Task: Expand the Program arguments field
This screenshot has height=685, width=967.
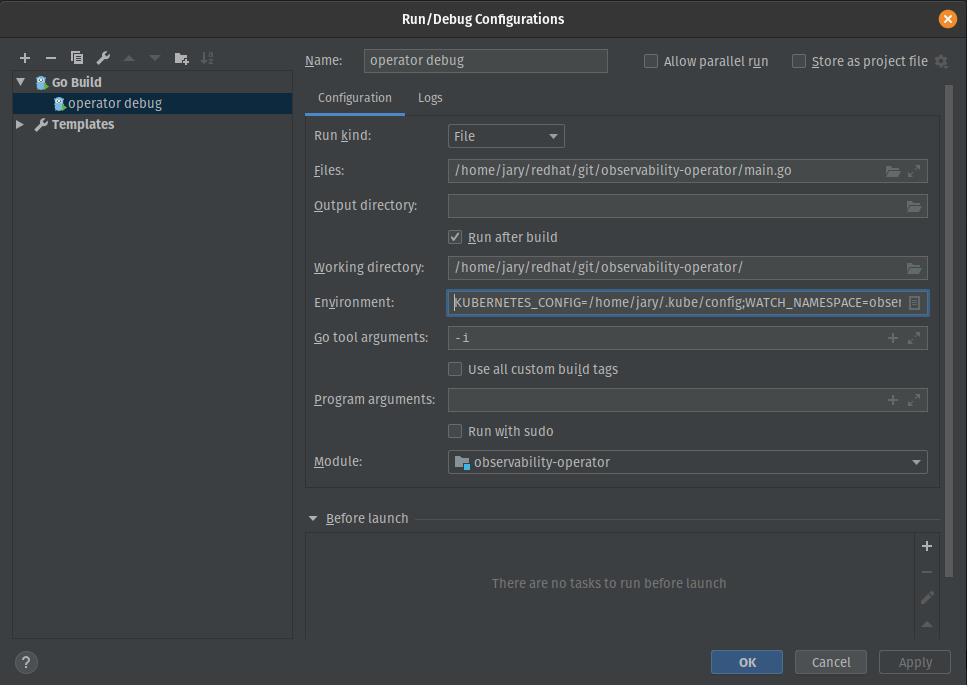Action: (914, 400)
